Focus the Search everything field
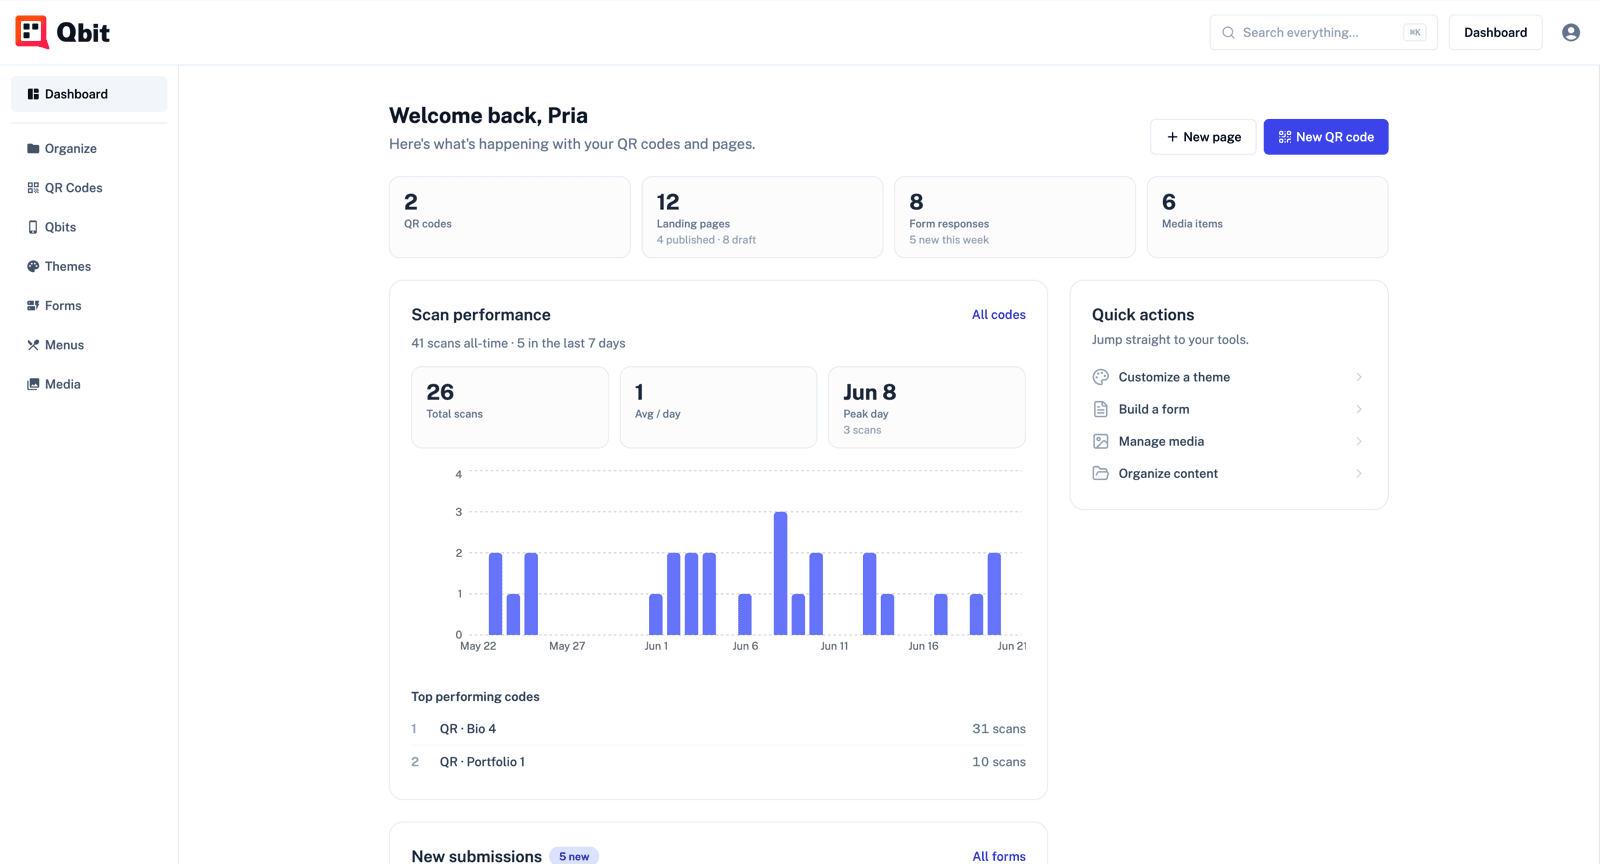This screenshot has height=864, width=1600. tap(1323, 32)
